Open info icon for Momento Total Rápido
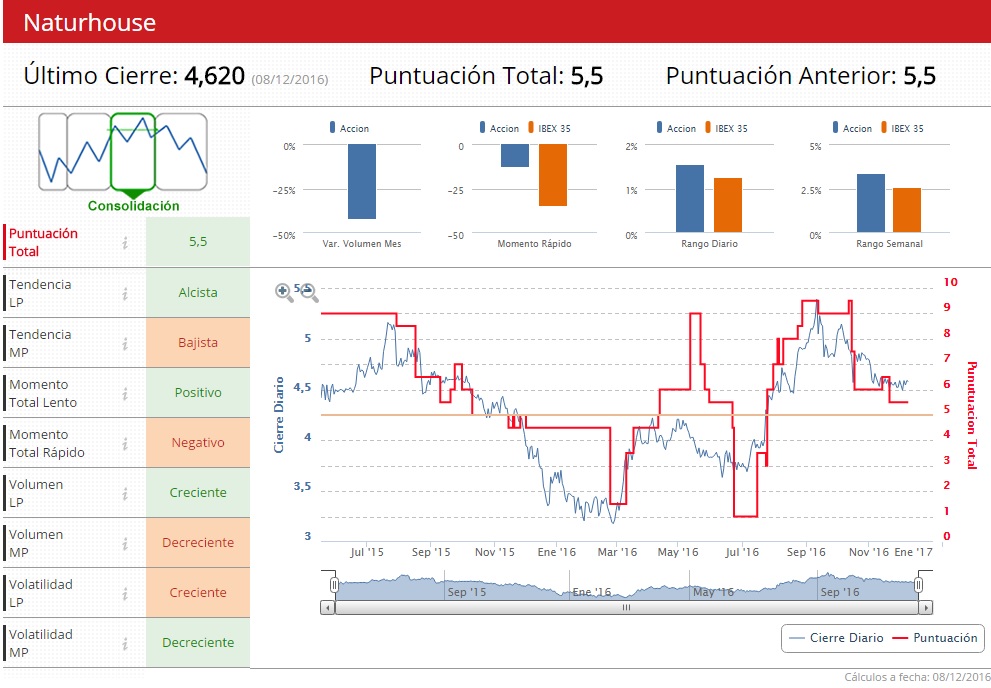 point(125,444)
